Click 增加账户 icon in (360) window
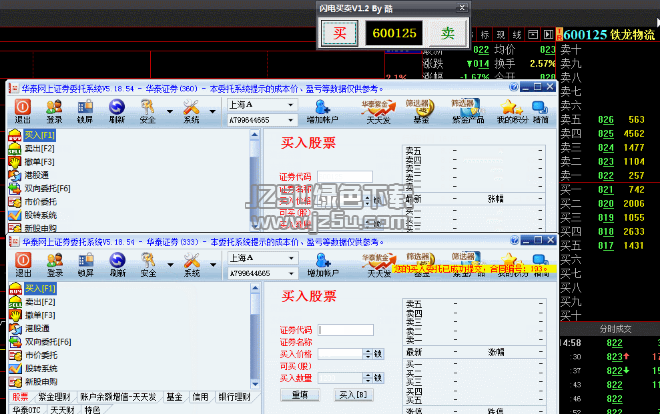Screen dimensions: 660x414 point(322,111)
